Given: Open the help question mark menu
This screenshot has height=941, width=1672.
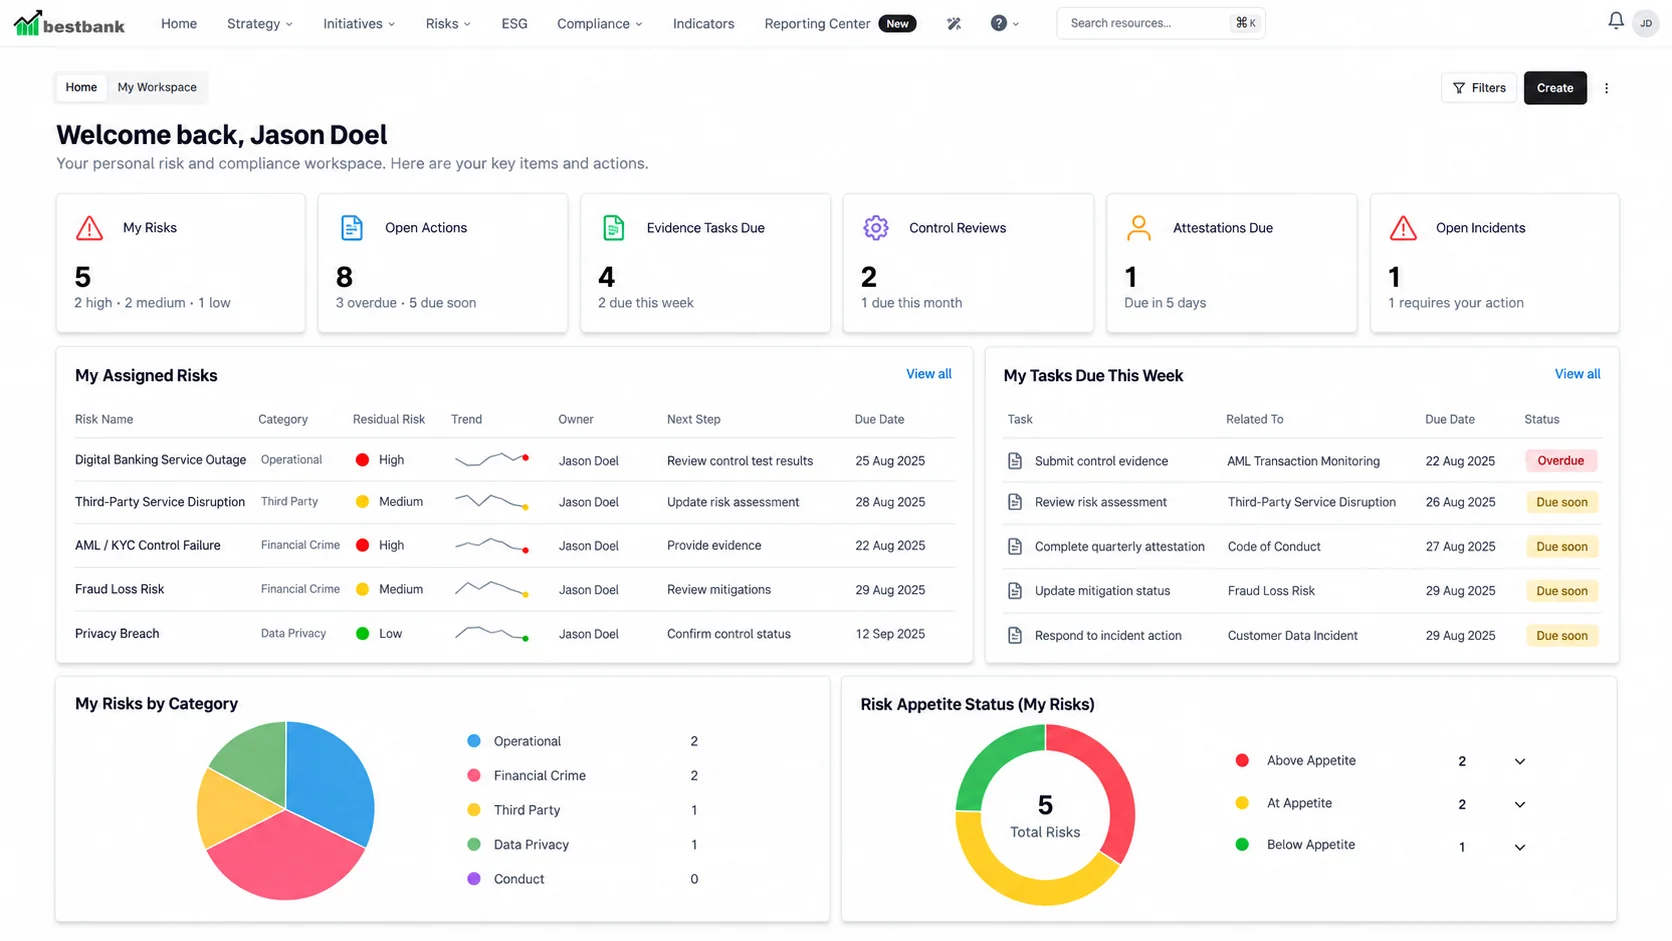Looking at the screenshot, I should (x=1004, y=23).
